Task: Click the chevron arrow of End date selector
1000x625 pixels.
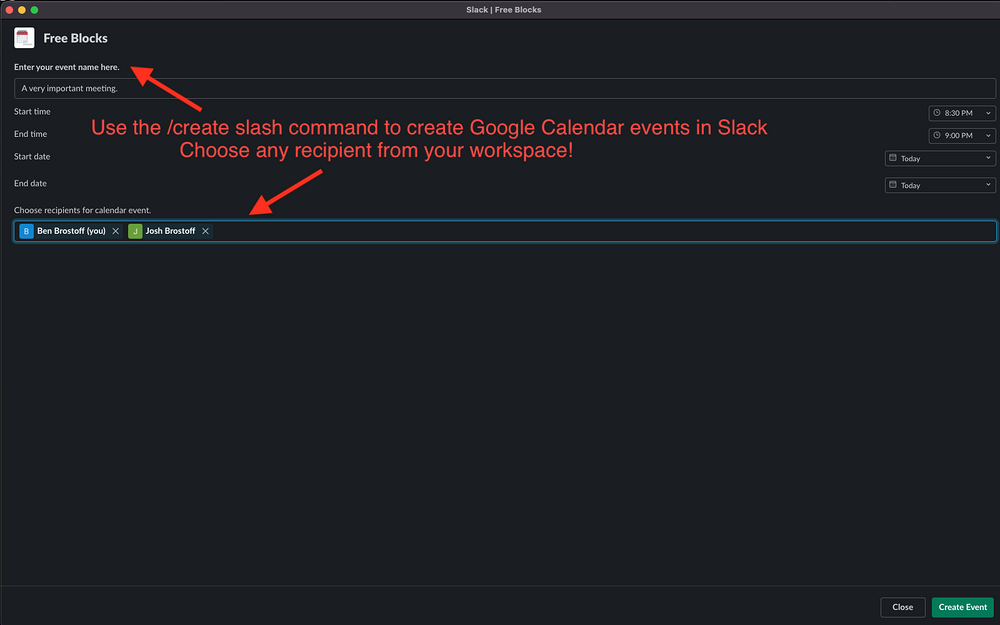Action: 989,184
